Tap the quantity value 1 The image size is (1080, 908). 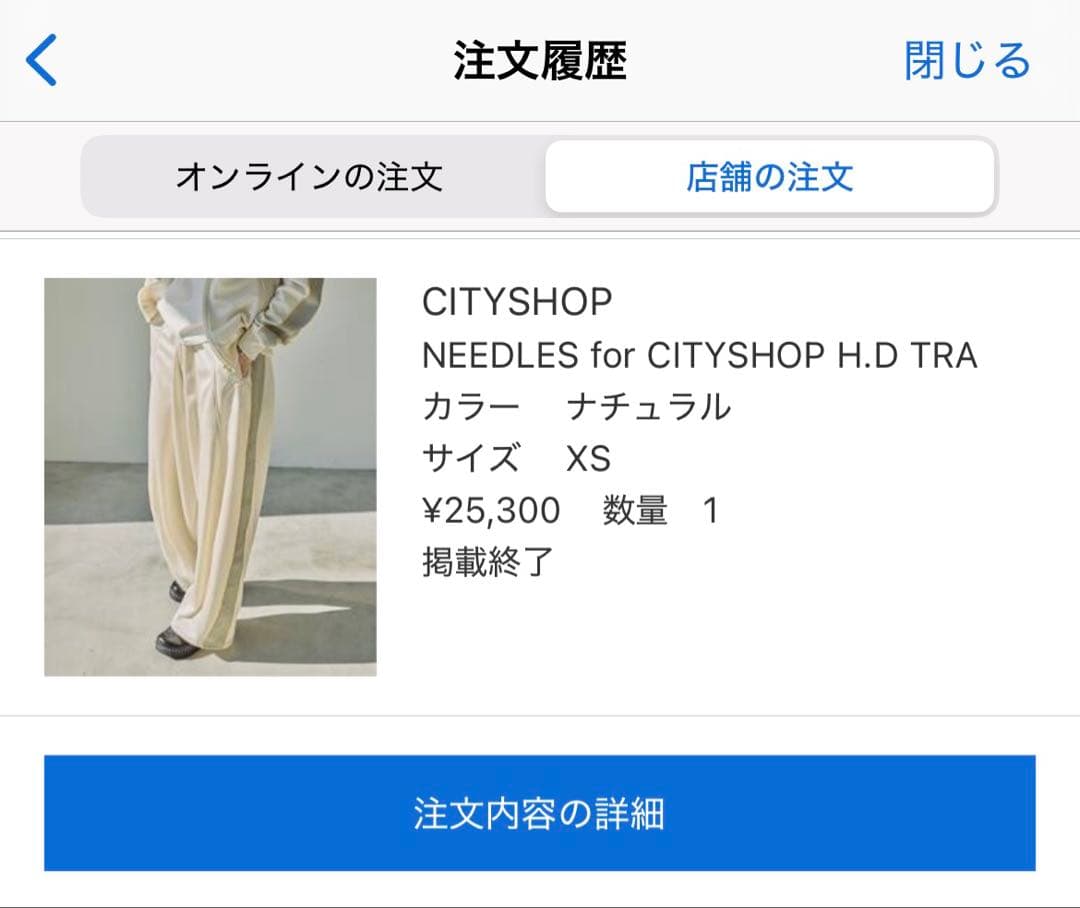point(711,511)
